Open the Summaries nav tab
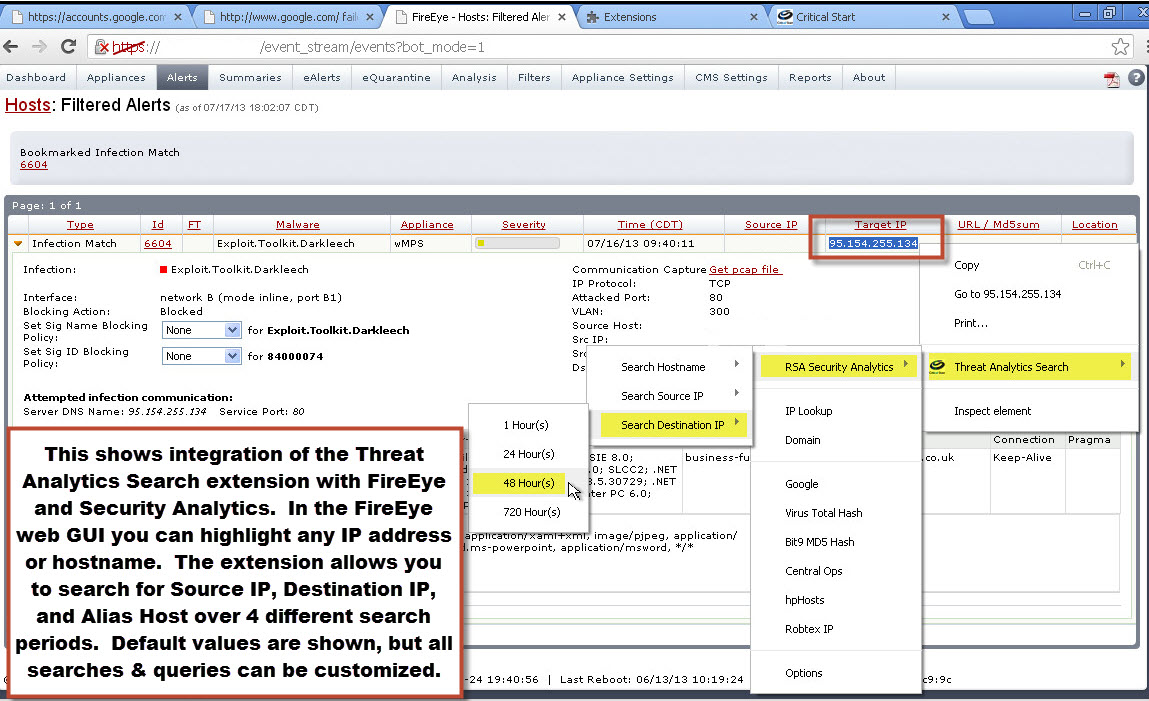The height and width of the screenshot is (701, 1149). [x=250, y=77]
